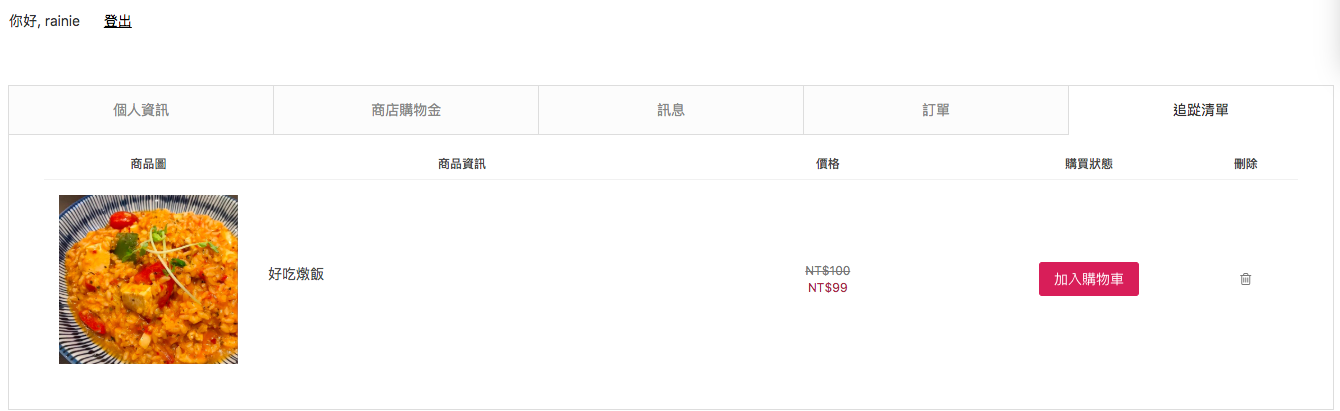The image size is (1340, 411).
Task: Click the NT$99 sale price
Action: 828,288
